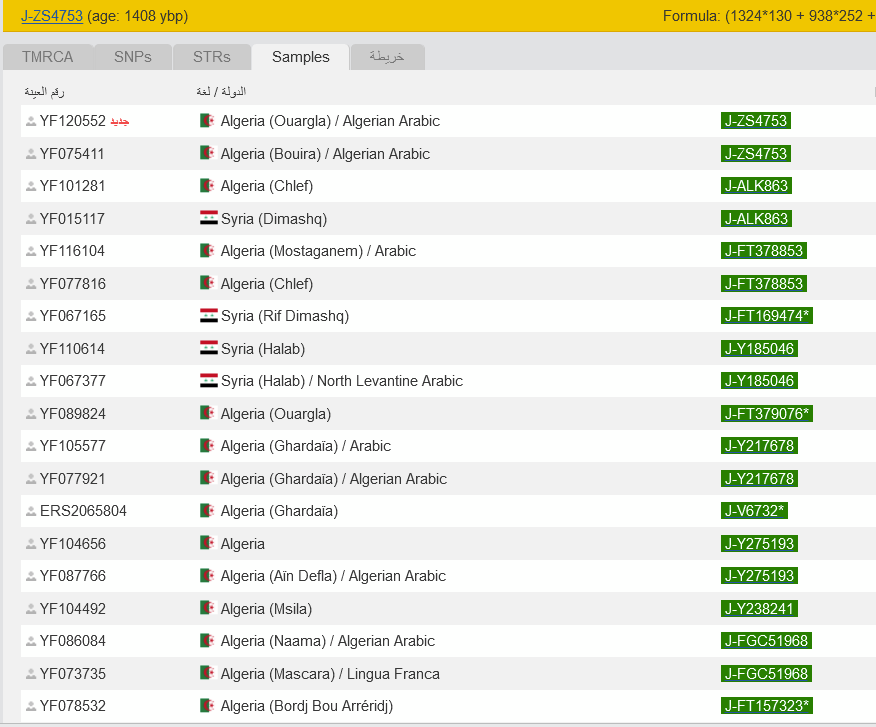Open J-ALK863 badge in YF101281 row

tap(756, 186)
